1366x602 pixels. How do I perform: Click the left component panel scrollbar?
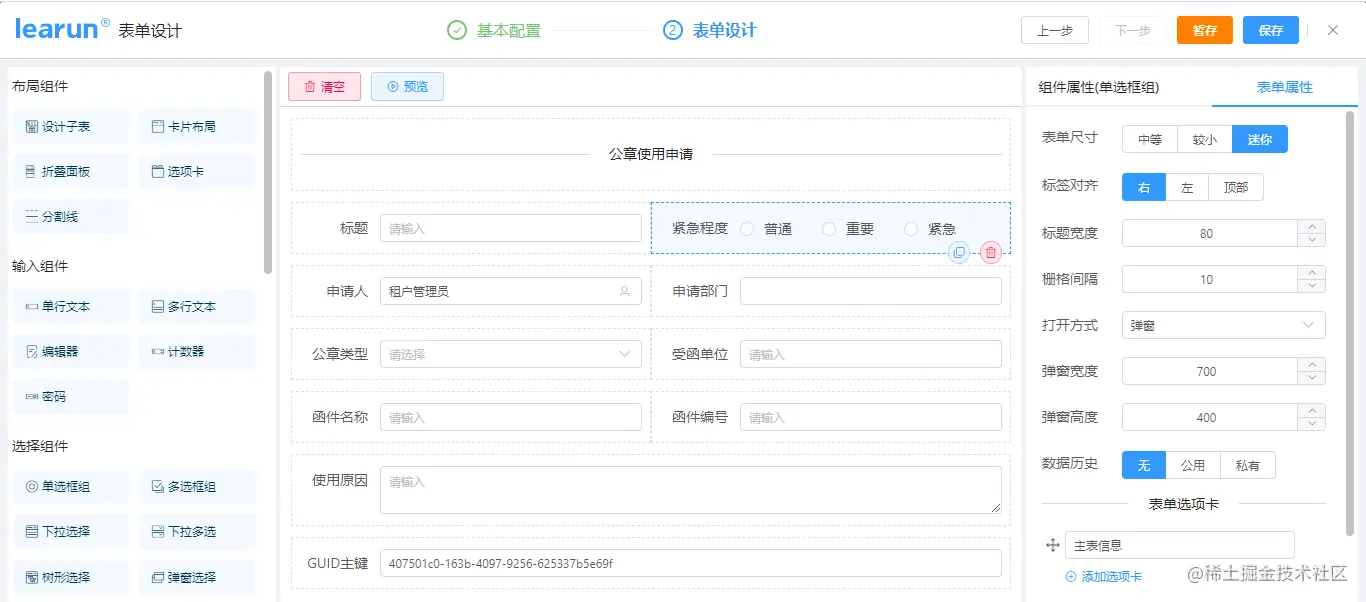tap(267, 172)
